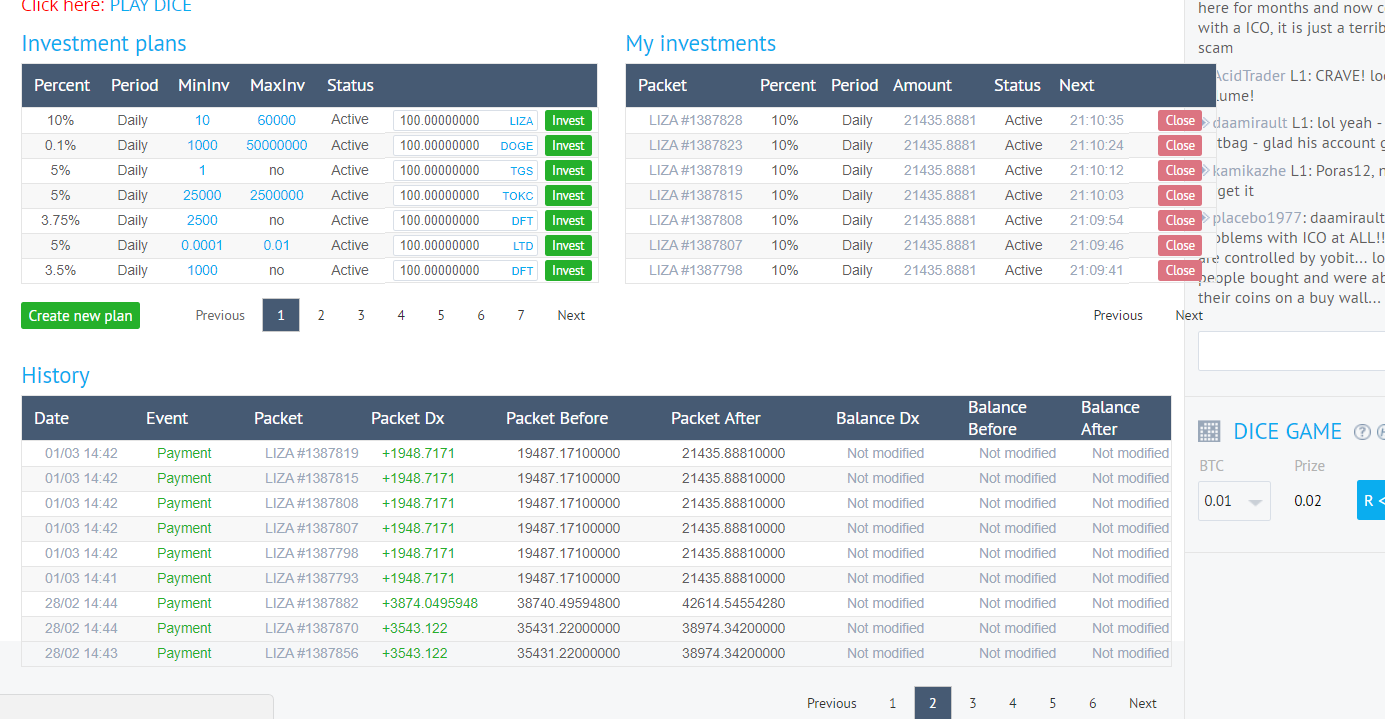Open the BTC bet amount dropdown showing 0.01
Viewport: 1385px width, 719px height.
[1234, 501]
